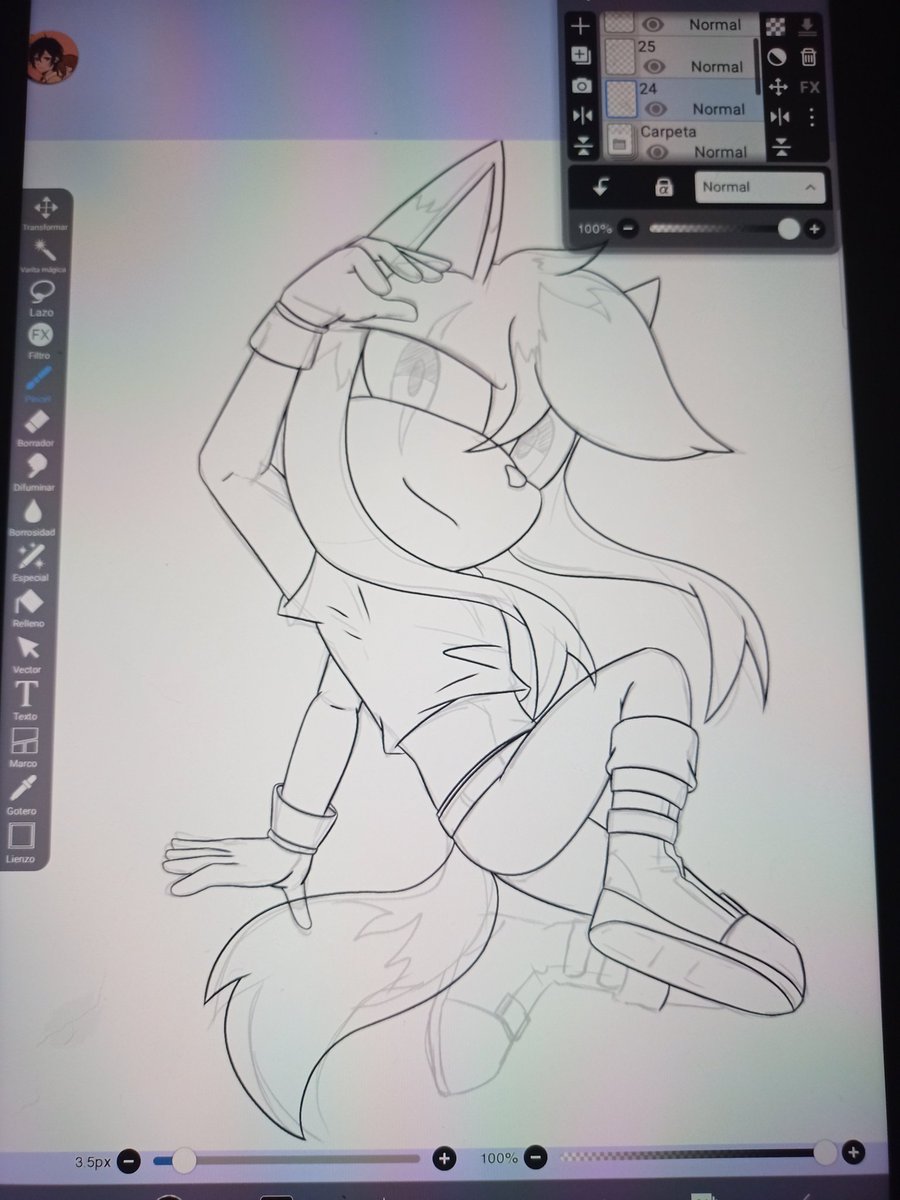This screenshot has height=1200, width=900.
Task: Click the brush size slider
Action: [286, 1160]
